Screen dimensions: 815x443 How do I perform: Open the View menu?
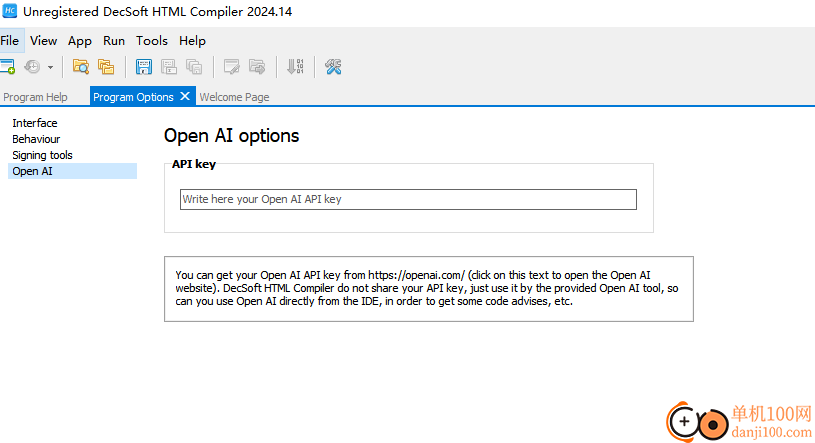(44, 41)
